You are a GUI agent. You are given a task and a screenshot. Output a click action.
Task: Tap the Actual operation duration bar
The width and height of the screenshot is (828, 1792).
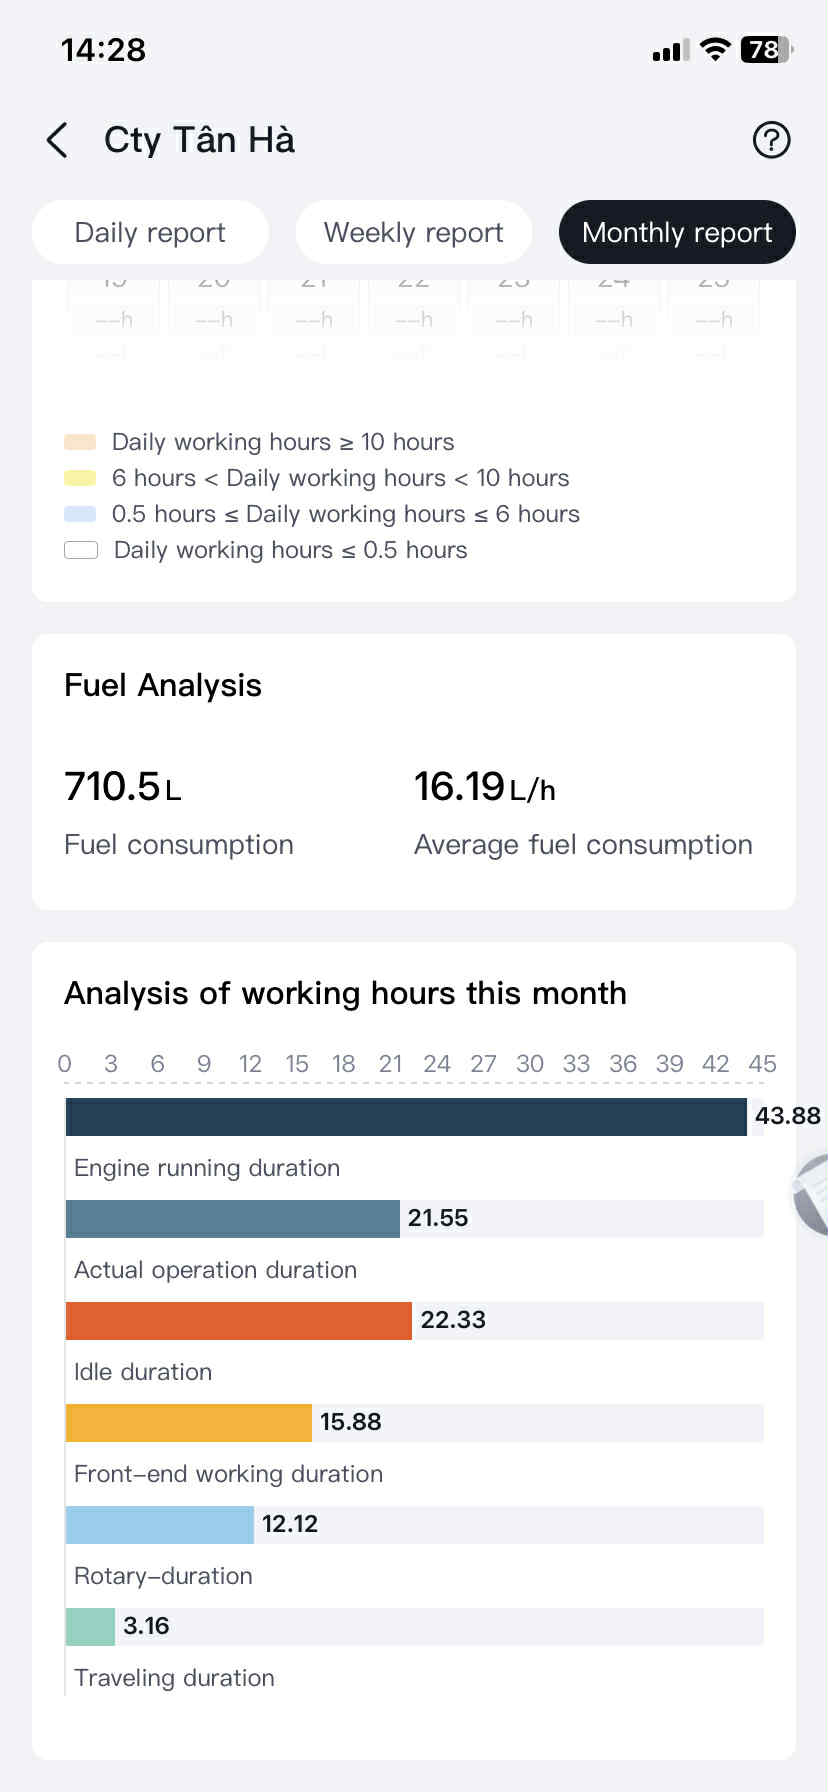point(232,1219)
